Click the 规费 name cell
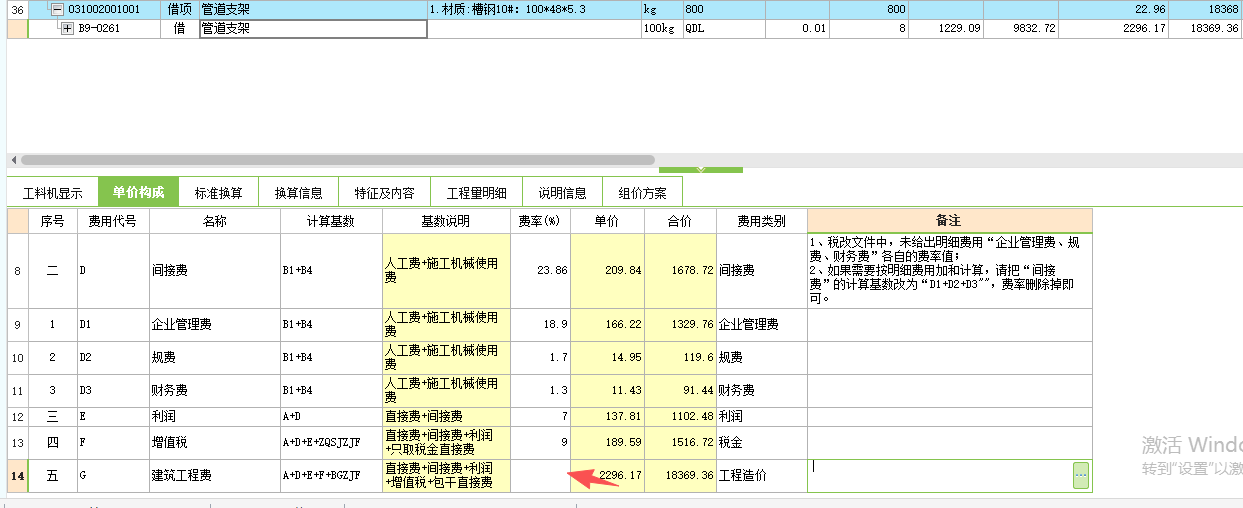 click(x=215, y=357)
